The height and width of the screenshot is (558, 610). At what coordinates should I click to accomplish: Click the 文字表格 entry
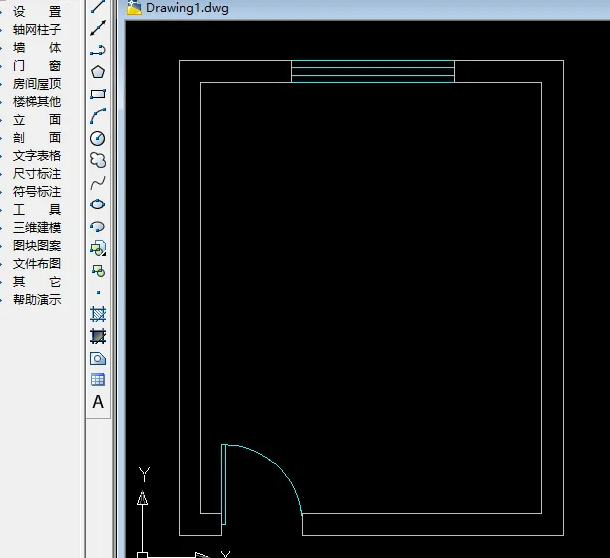coord(36,156)
